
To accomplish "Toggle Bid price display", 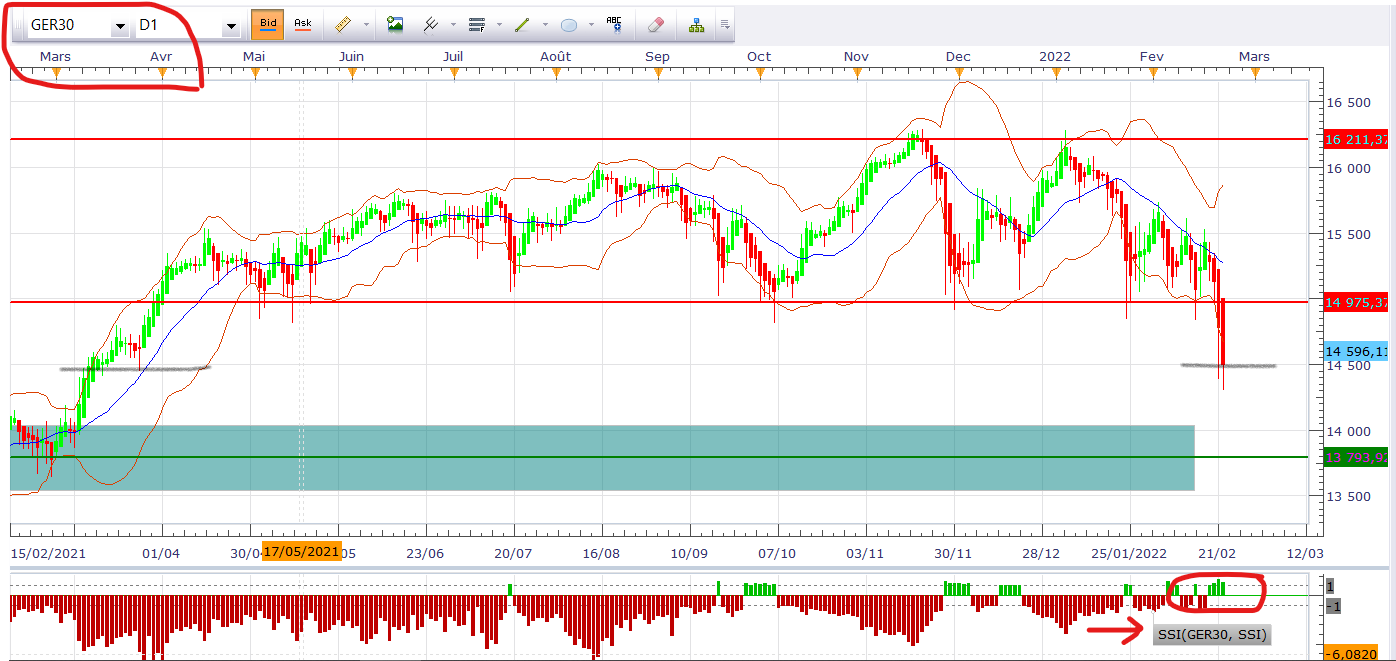I will 267,25.
